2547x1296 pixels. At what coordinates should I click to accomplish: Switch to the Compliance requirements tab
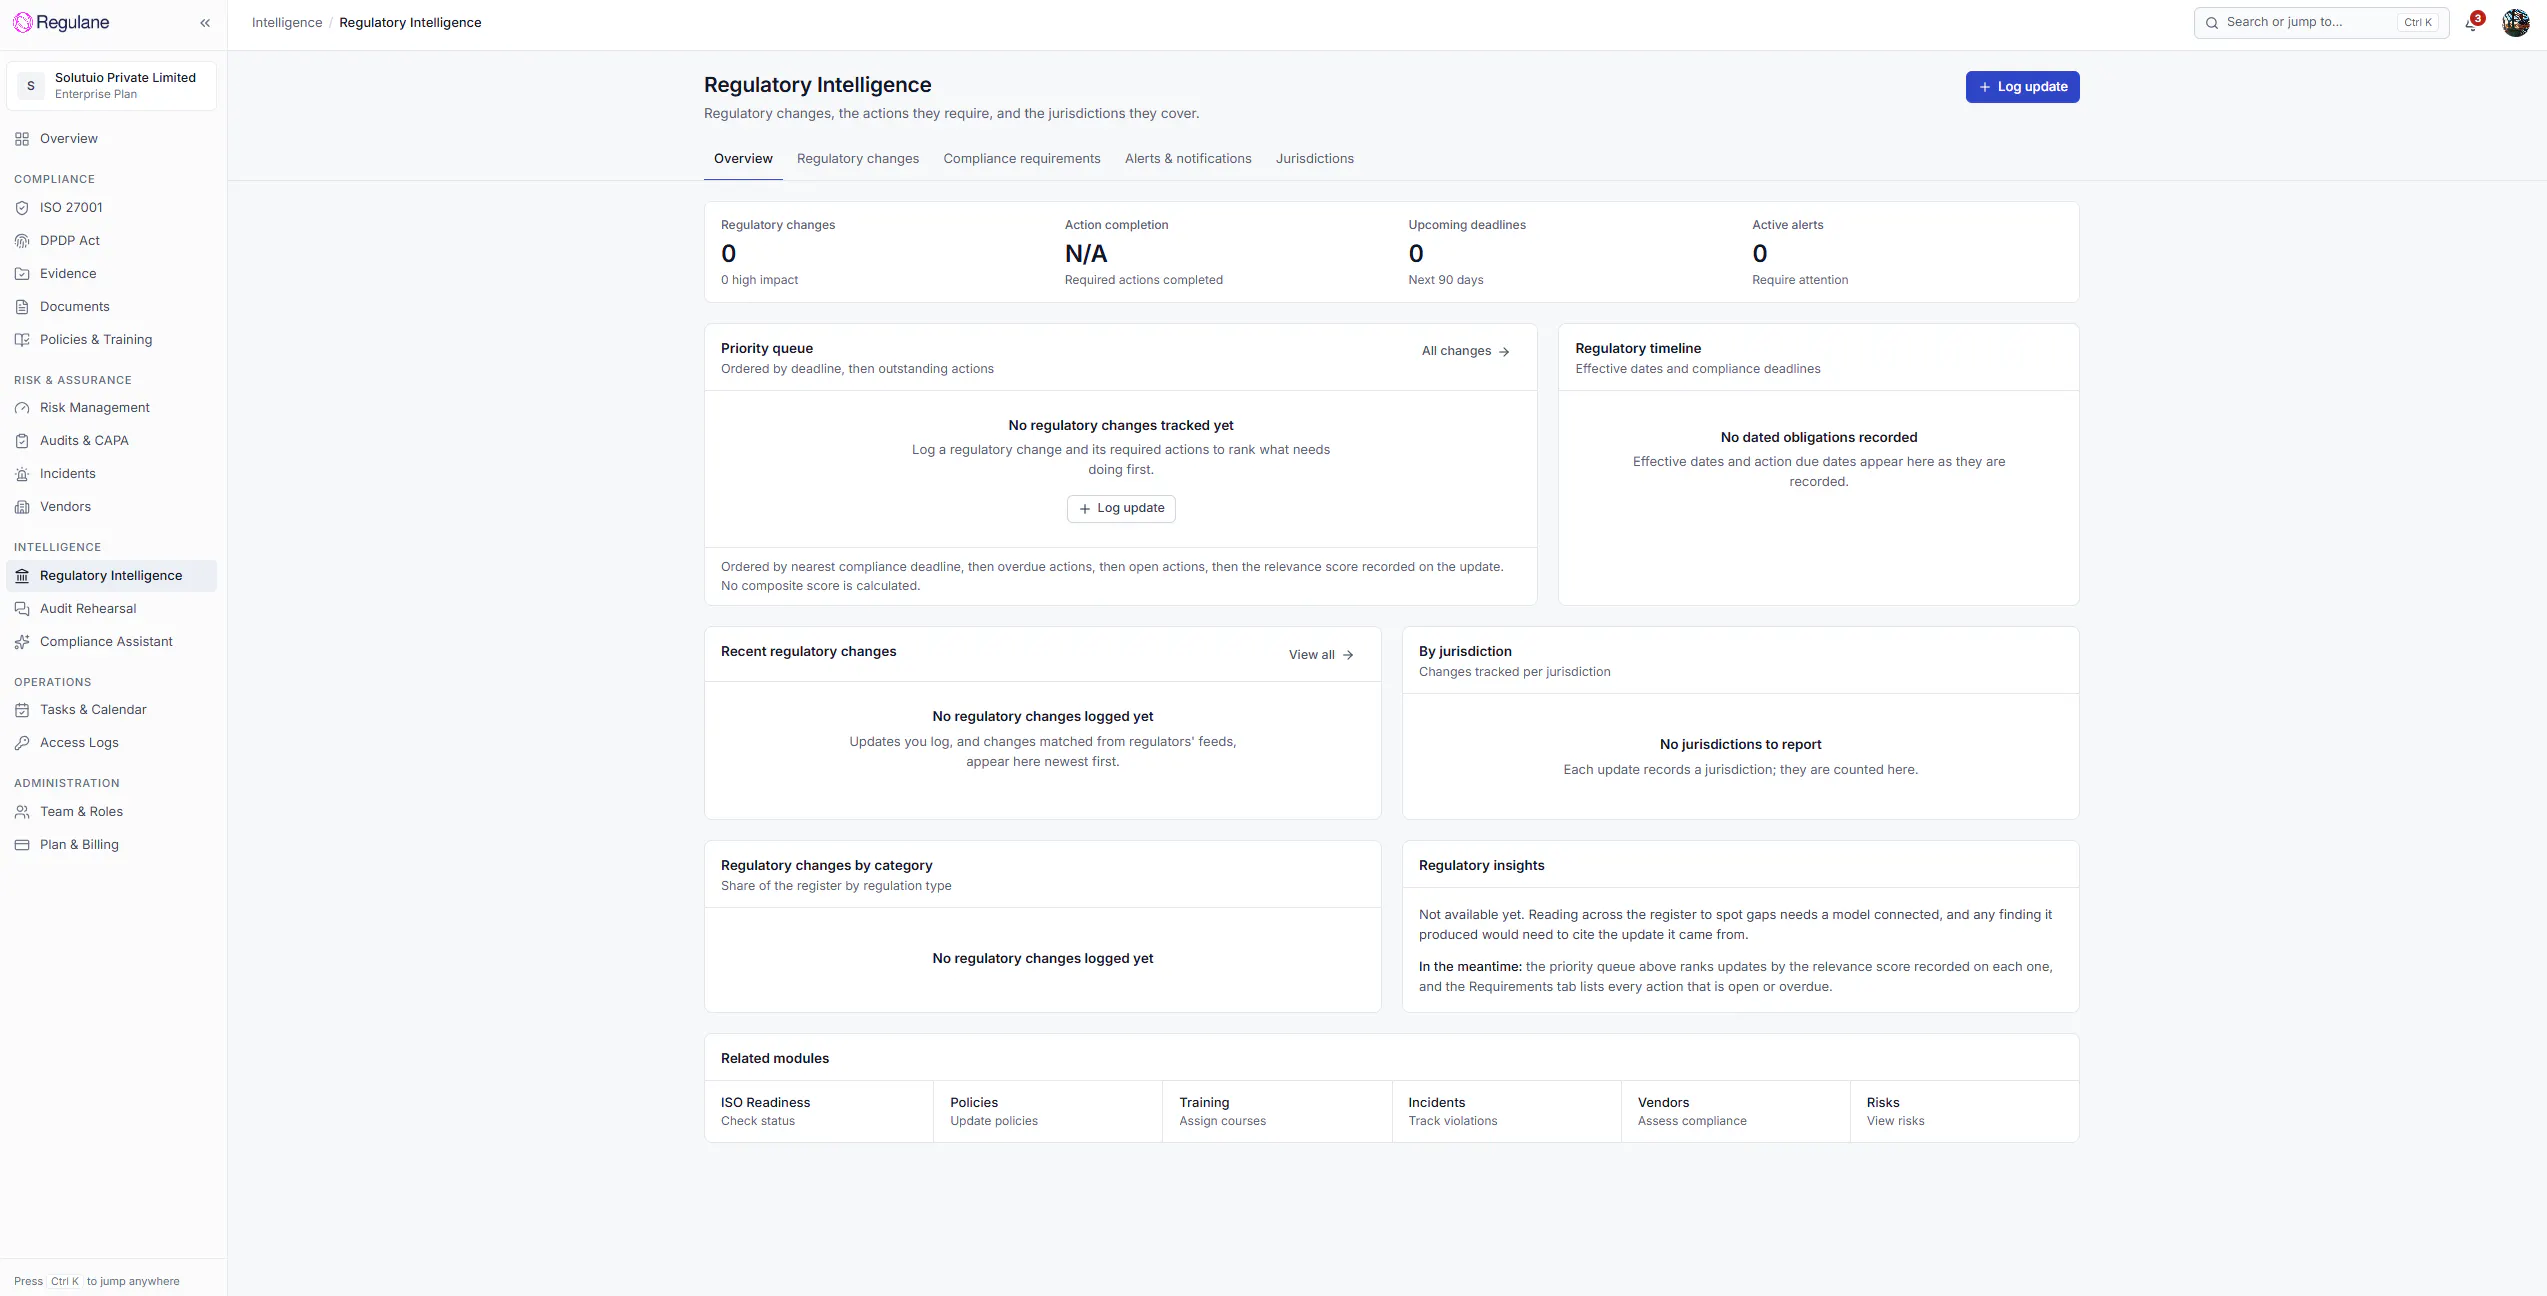(x=1021, y=159)
